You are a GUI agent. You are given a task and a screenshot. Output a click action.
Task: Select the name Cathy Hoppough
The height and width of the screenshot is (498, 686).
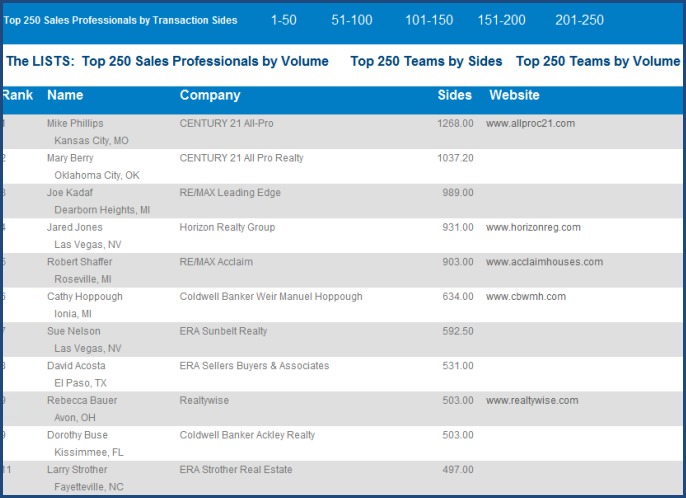[85, 297]
